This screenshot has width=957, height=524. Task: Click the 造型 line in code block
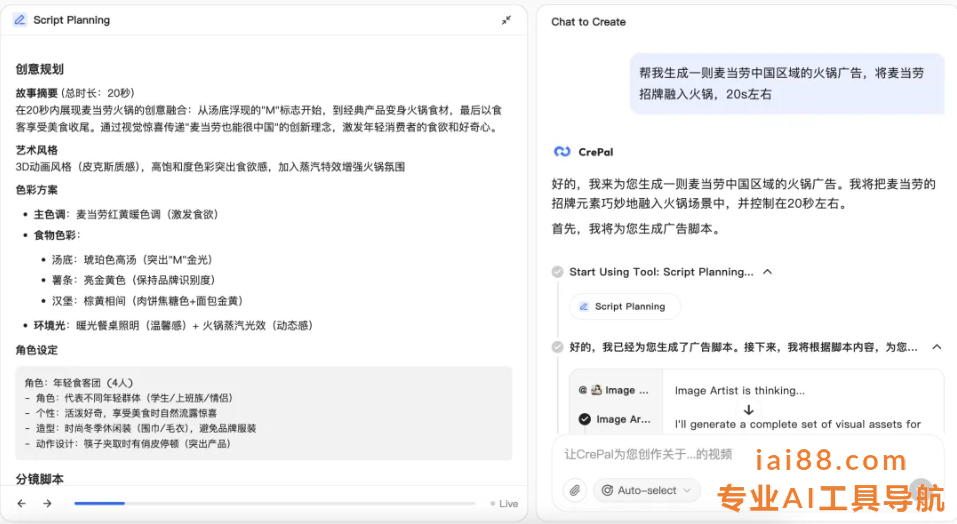click(140, 428)
